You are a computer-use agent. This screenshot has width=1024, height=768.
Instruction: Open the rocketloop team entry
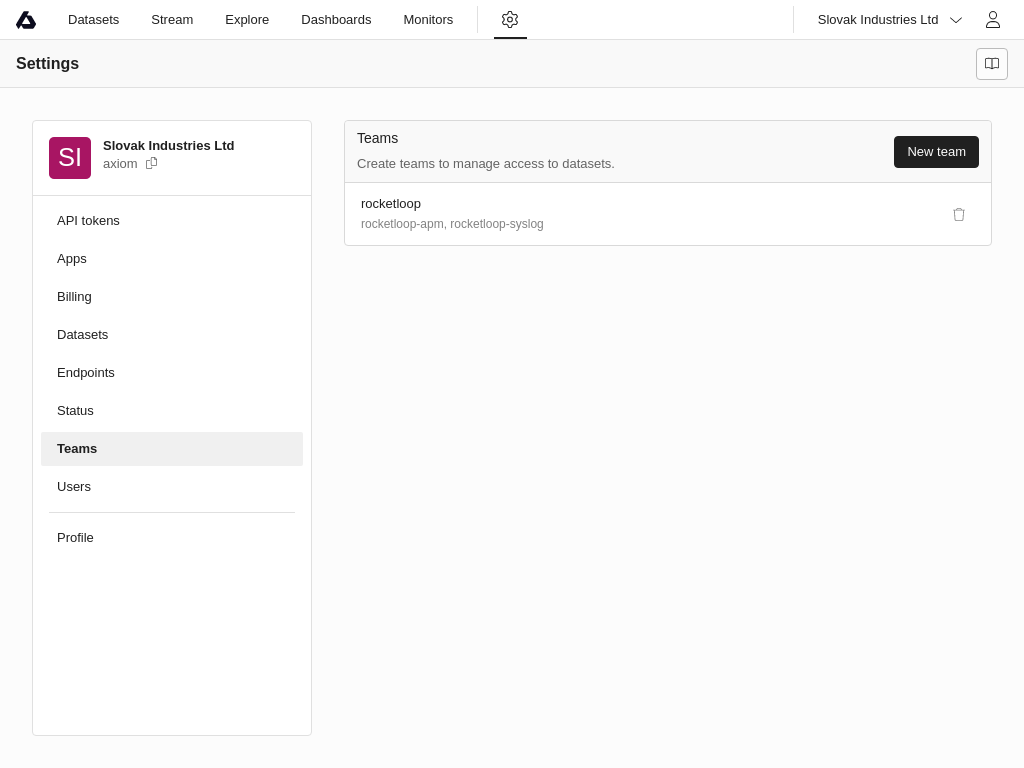[391, 204]
